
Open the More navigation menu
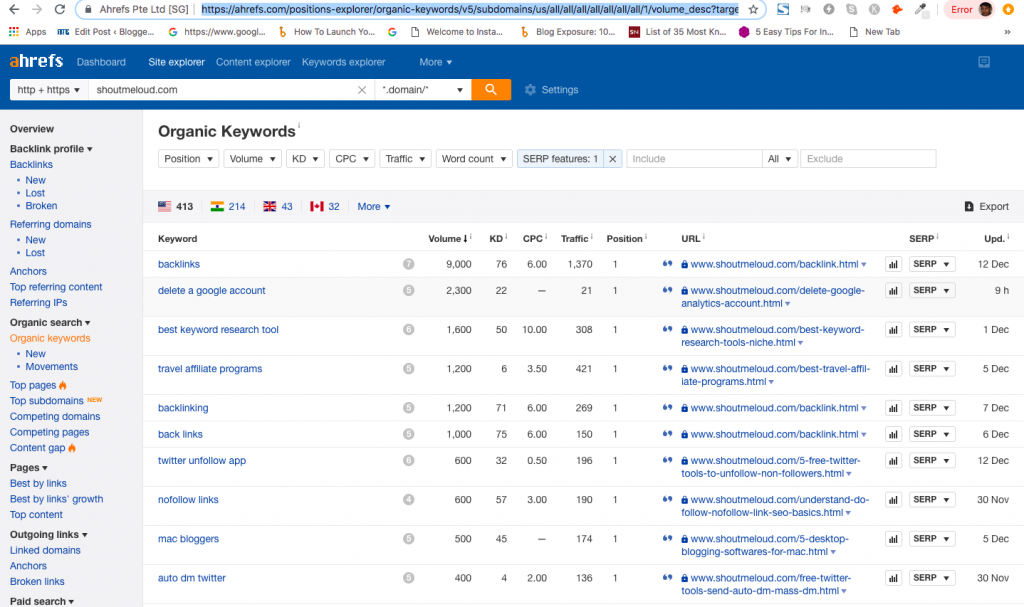(436, 62)
